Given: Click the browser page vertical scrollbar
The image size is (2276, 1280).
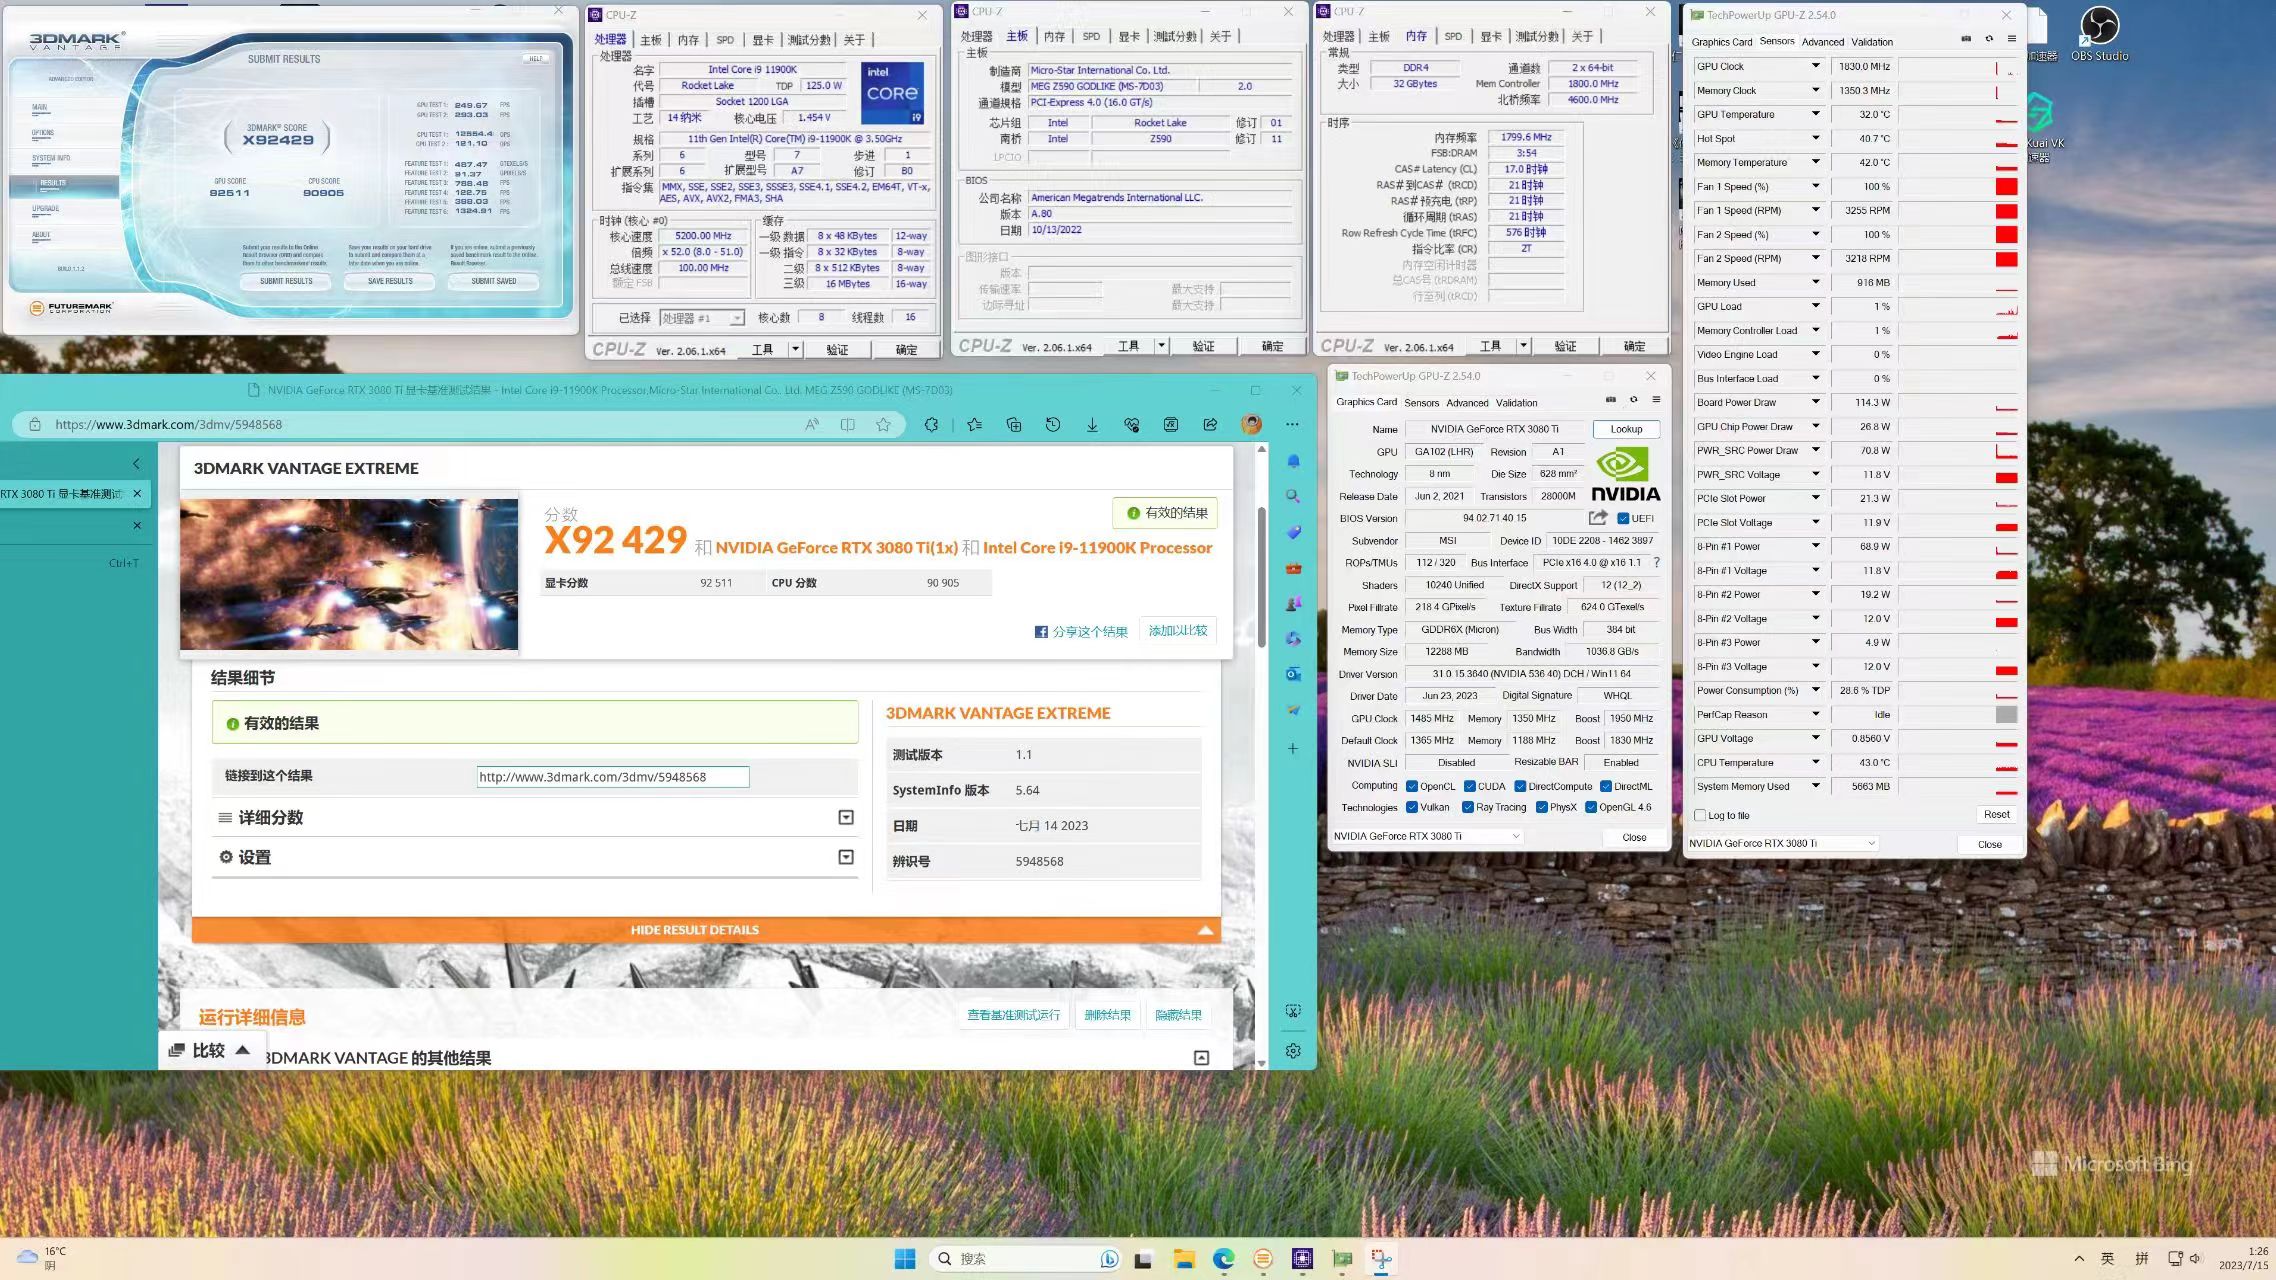Looking at the screenshot, I should point(1261,578).
